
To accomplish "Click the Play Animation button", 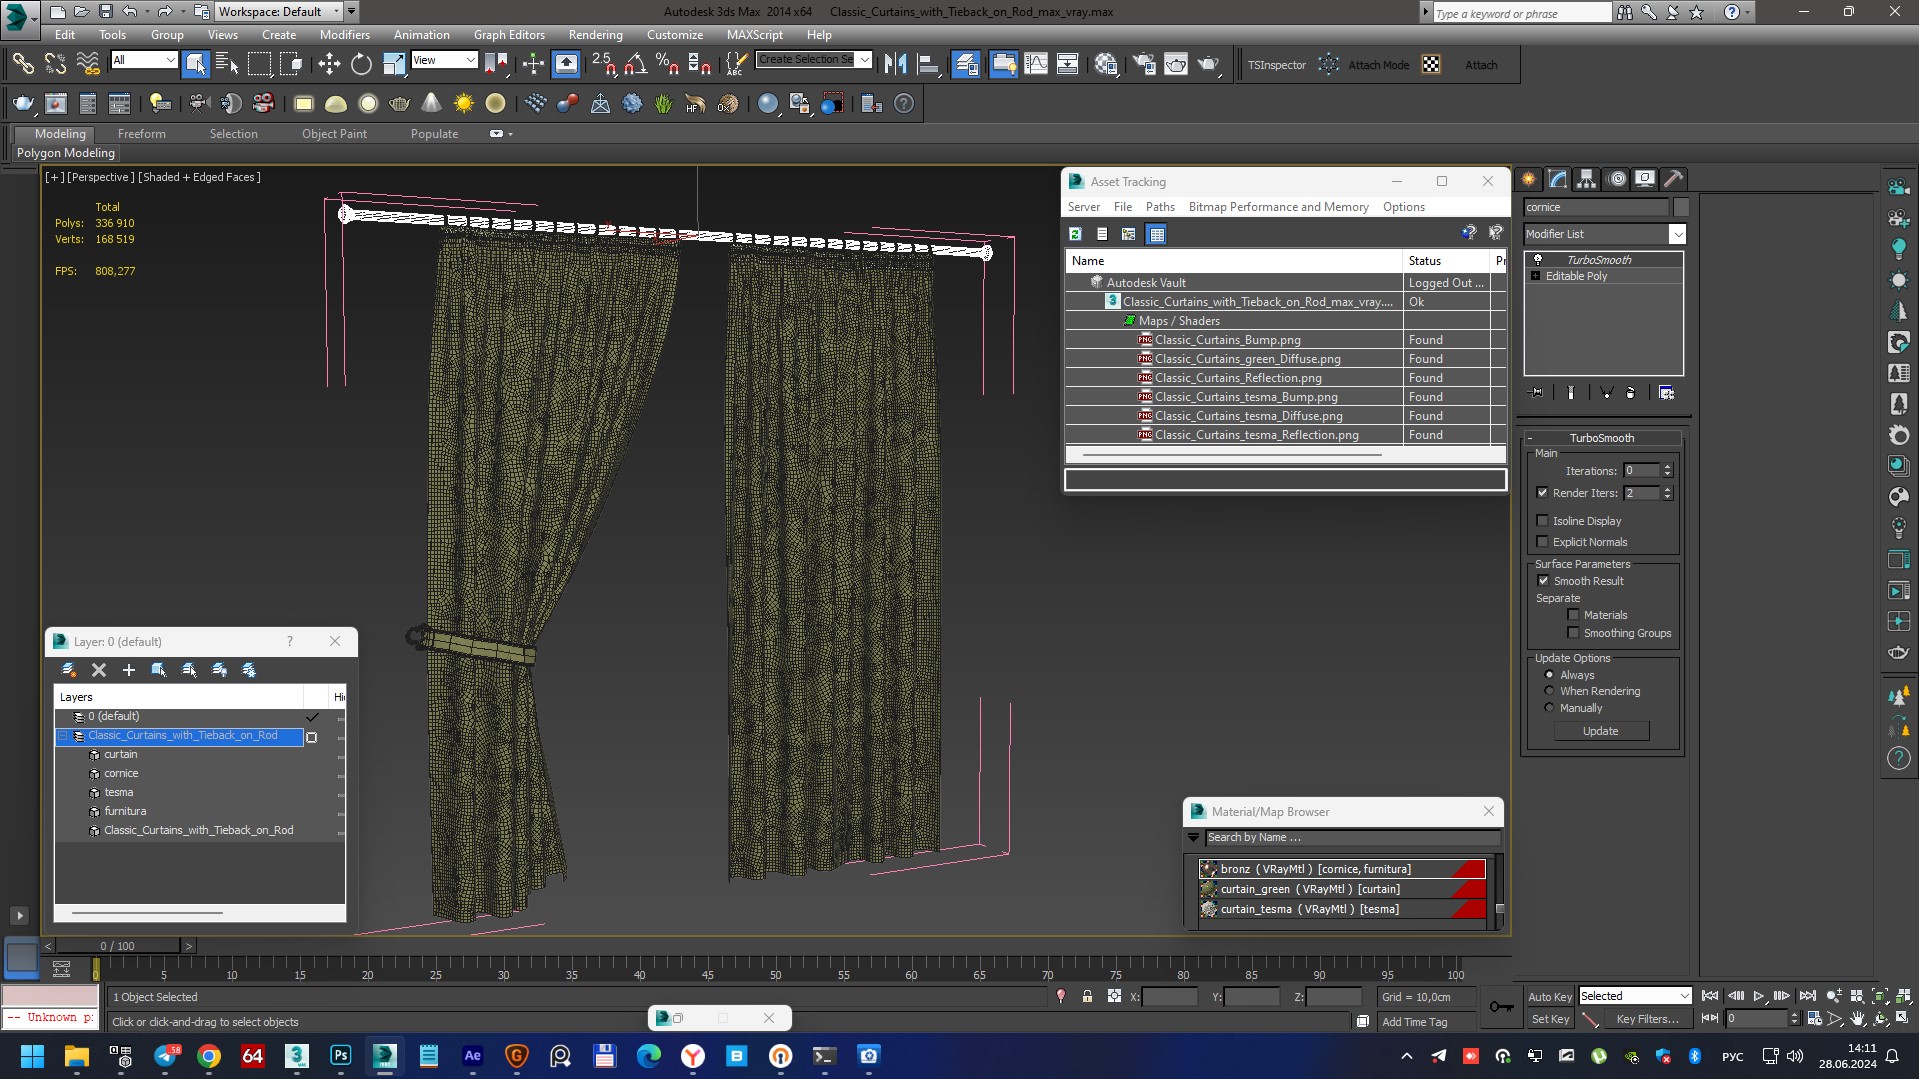I will point(1759,996).
